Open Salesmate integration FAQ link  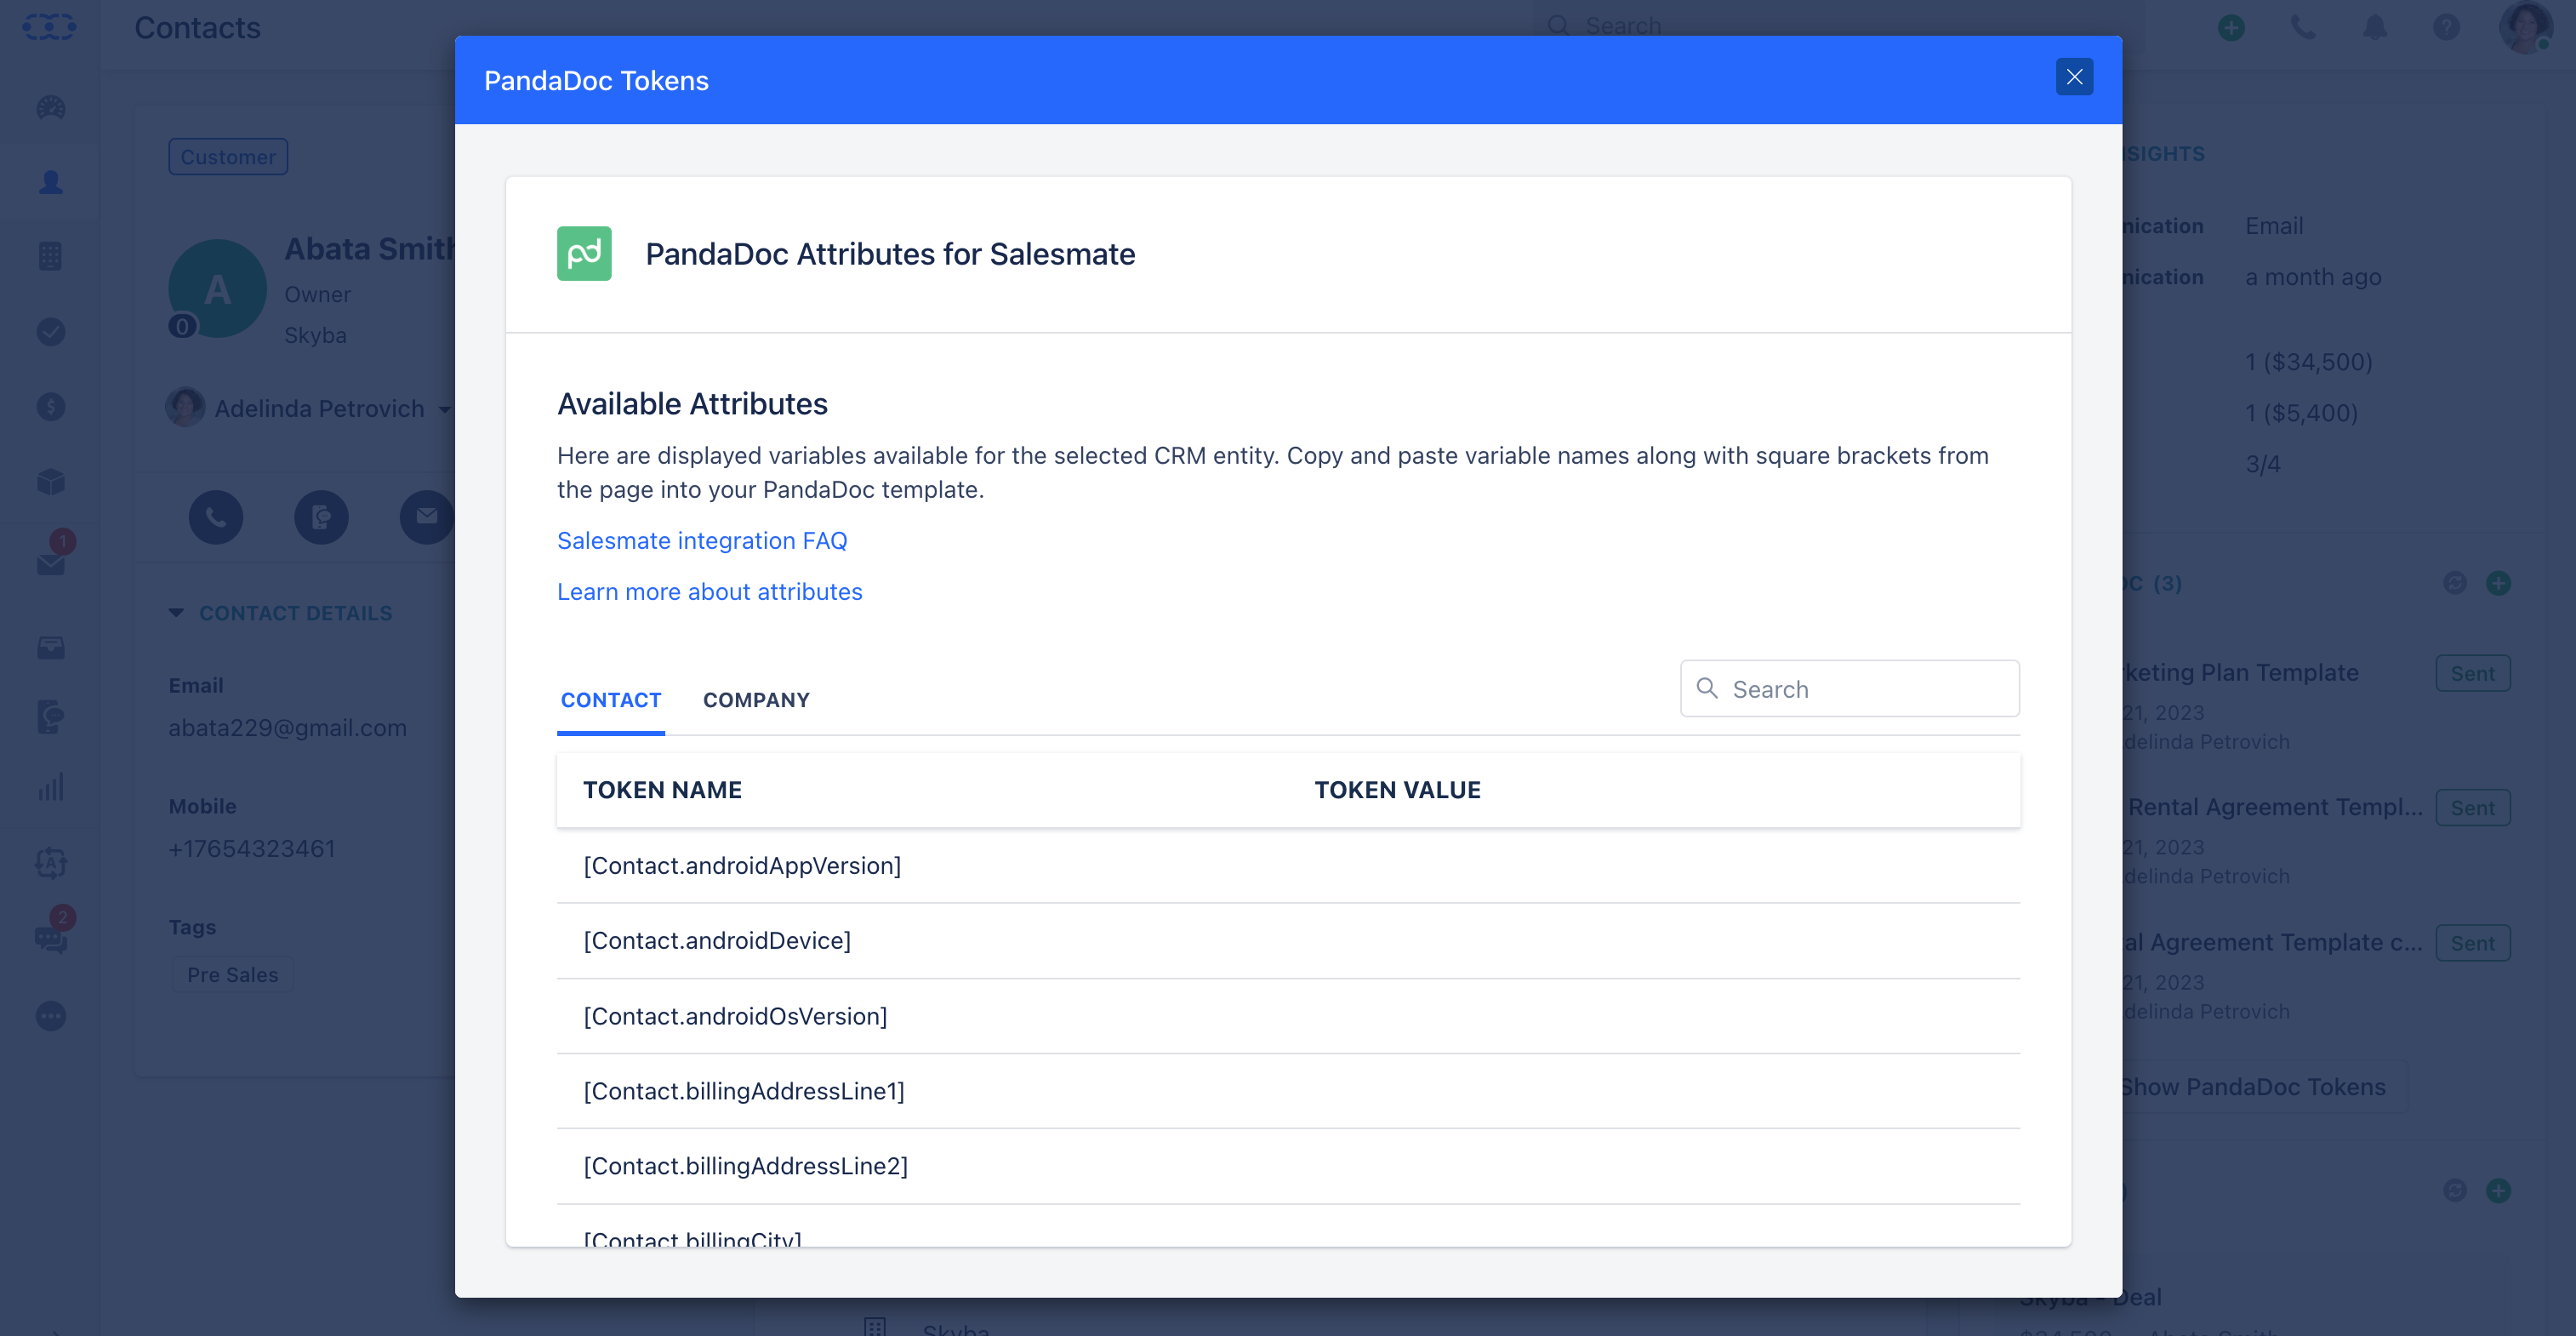pyautogui.click(x=702, y=541)
